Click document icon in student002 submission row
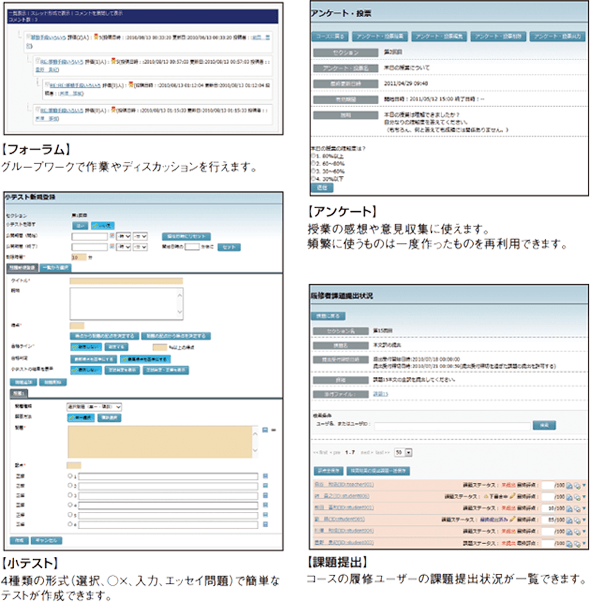The height and width of the screenshot is (602, 590). (569, 543)
